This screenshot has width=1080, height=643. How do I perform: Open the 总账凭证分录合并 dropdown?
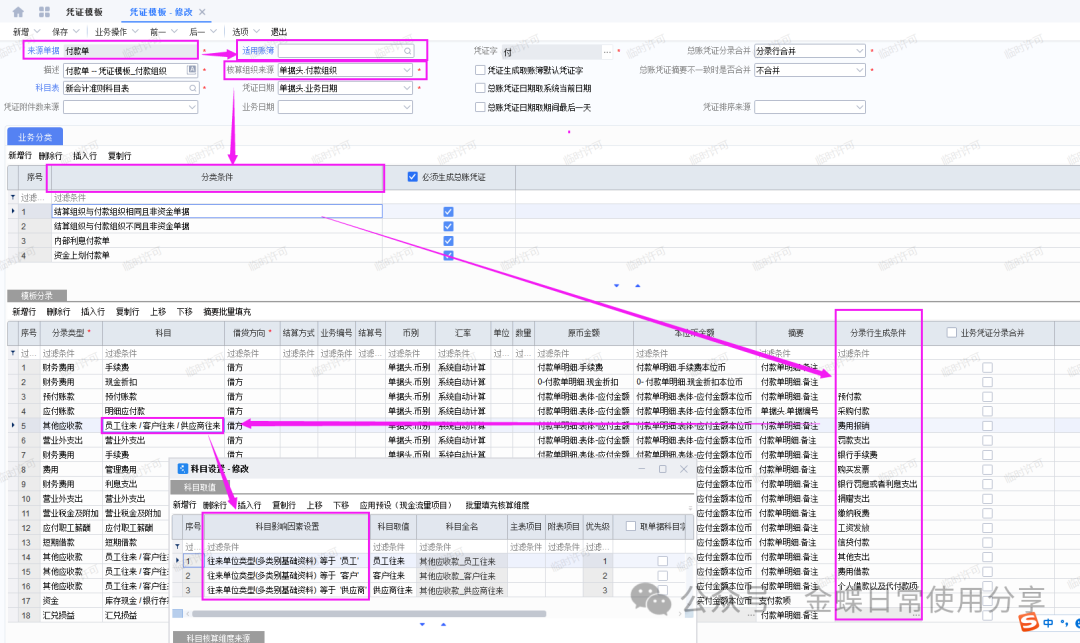[859, 51]
